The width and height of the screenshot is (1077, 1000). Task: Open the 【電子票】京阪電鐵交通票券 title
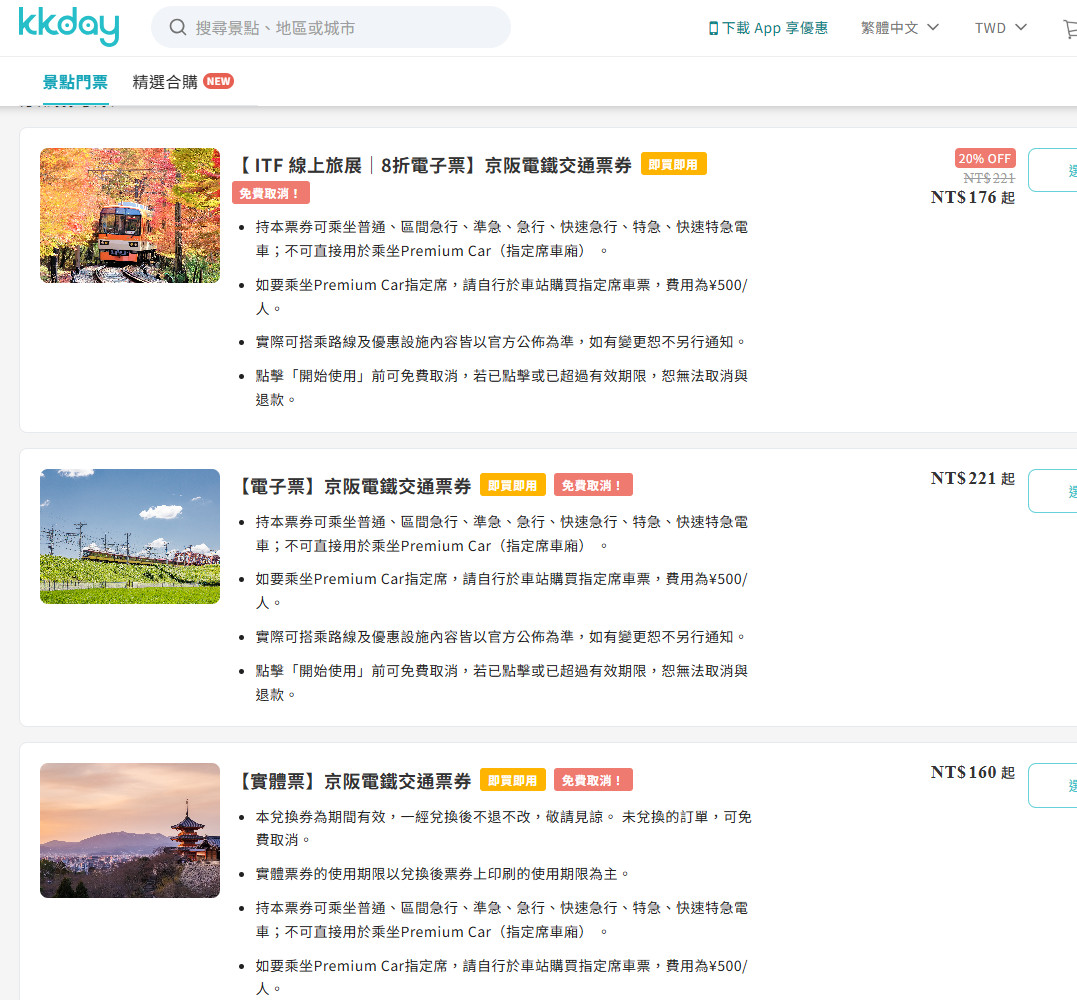[354, 486]
